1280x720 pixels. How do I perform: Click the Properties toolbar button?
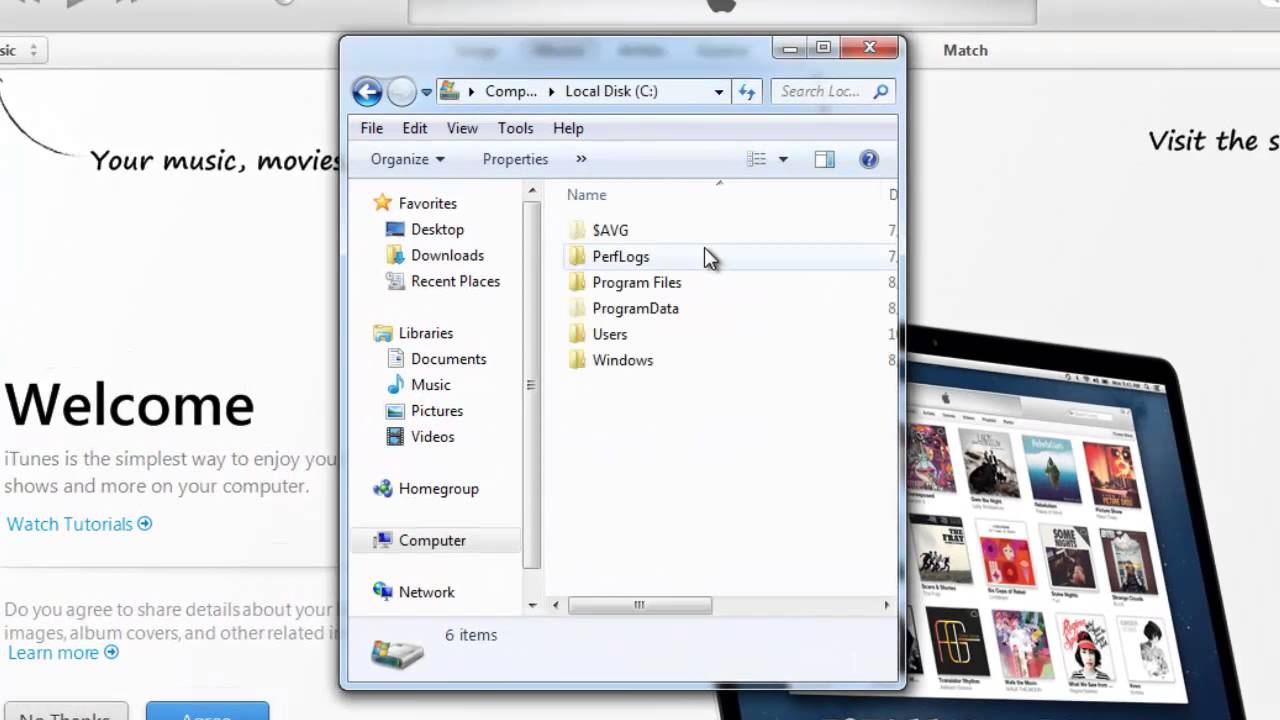click(x=515, y=159)
